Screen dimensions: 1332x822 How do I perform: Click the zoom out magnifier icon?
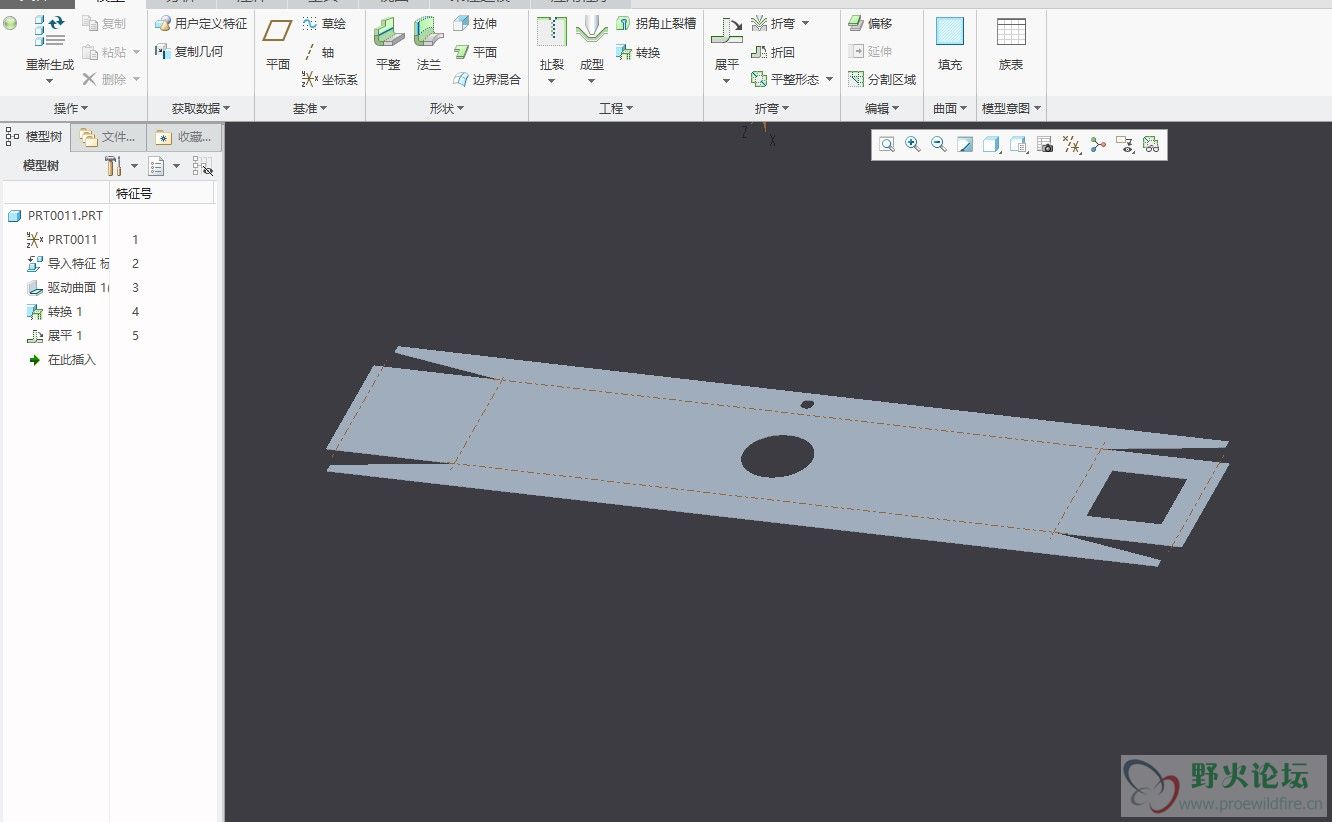tap(939, 145)
